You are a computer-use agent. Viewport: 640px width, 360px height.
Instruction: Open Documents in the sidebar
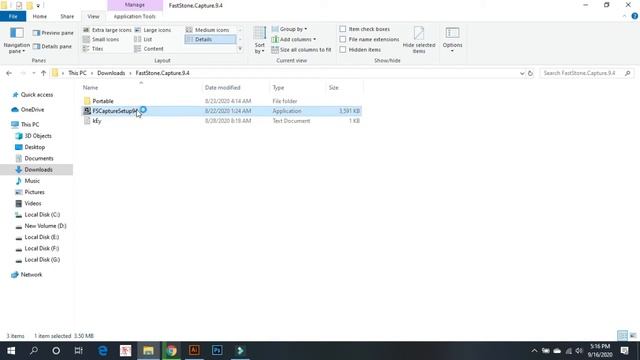pyautogui.click(x=39, y=158)
